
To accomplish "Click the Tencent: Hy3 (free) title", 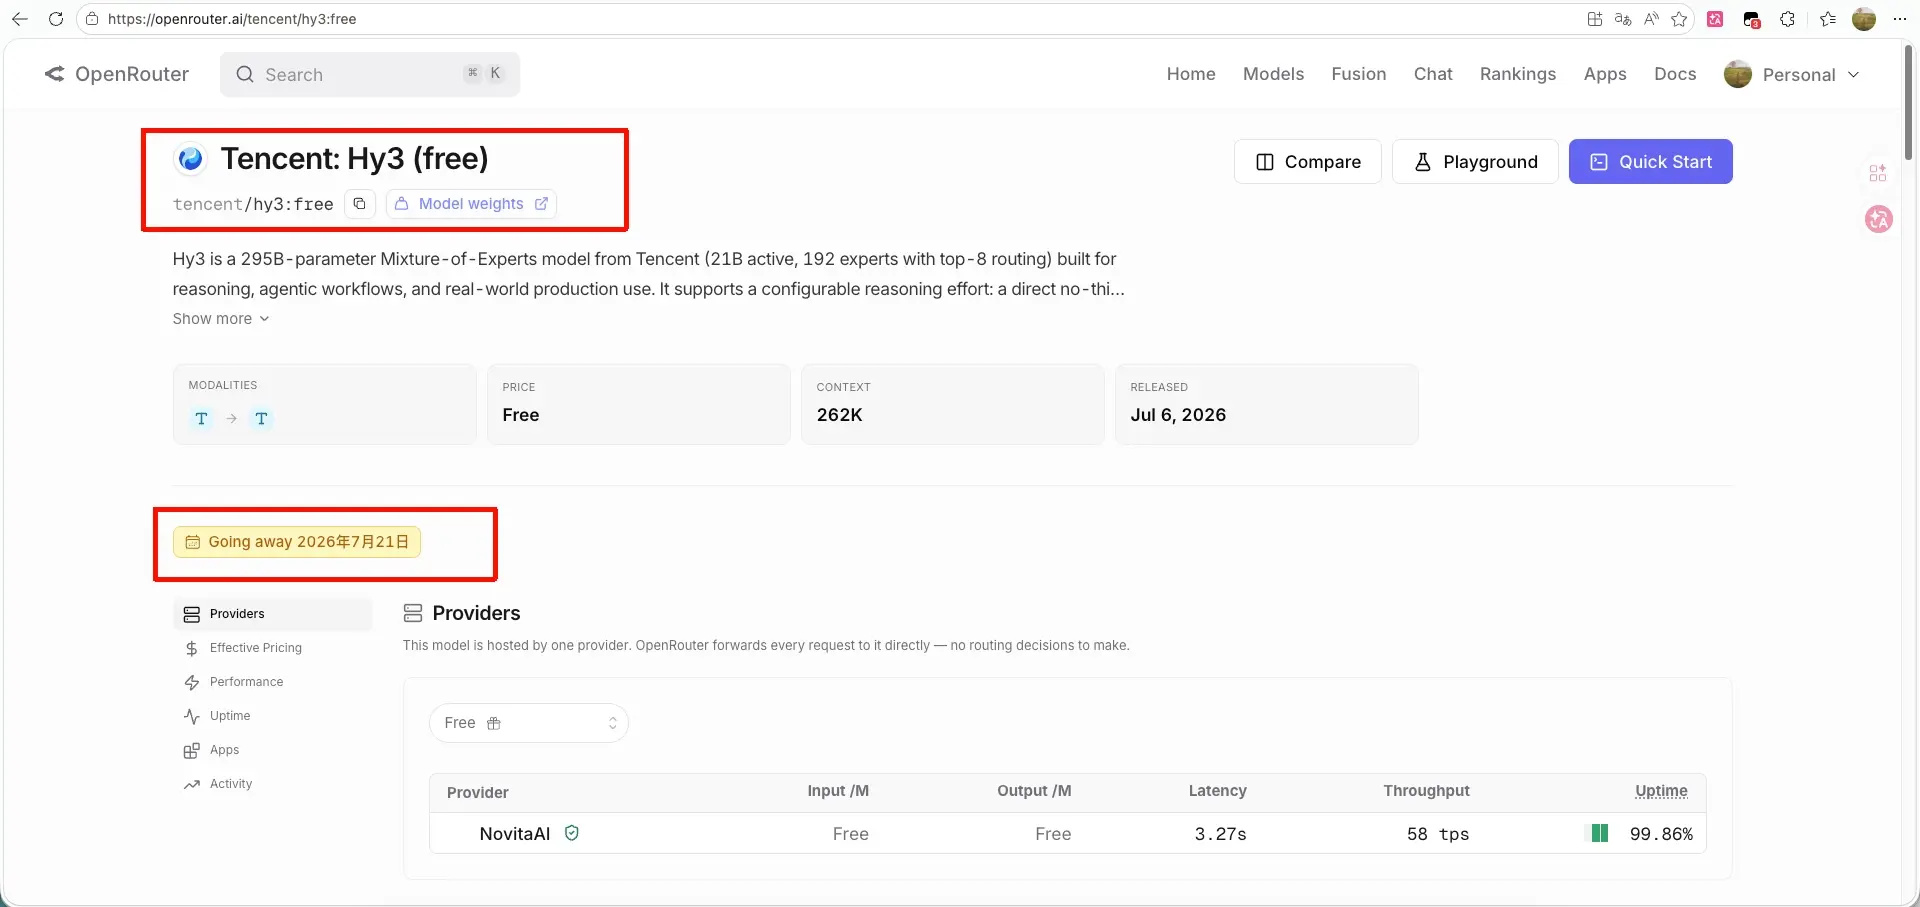I will click(354, 158).
